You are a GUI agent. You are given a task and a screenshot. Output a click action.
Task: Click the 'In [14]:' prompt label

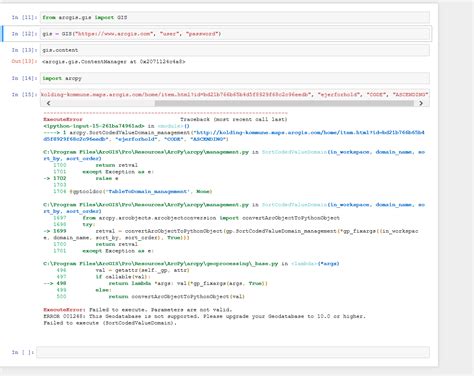coord(24,78)
